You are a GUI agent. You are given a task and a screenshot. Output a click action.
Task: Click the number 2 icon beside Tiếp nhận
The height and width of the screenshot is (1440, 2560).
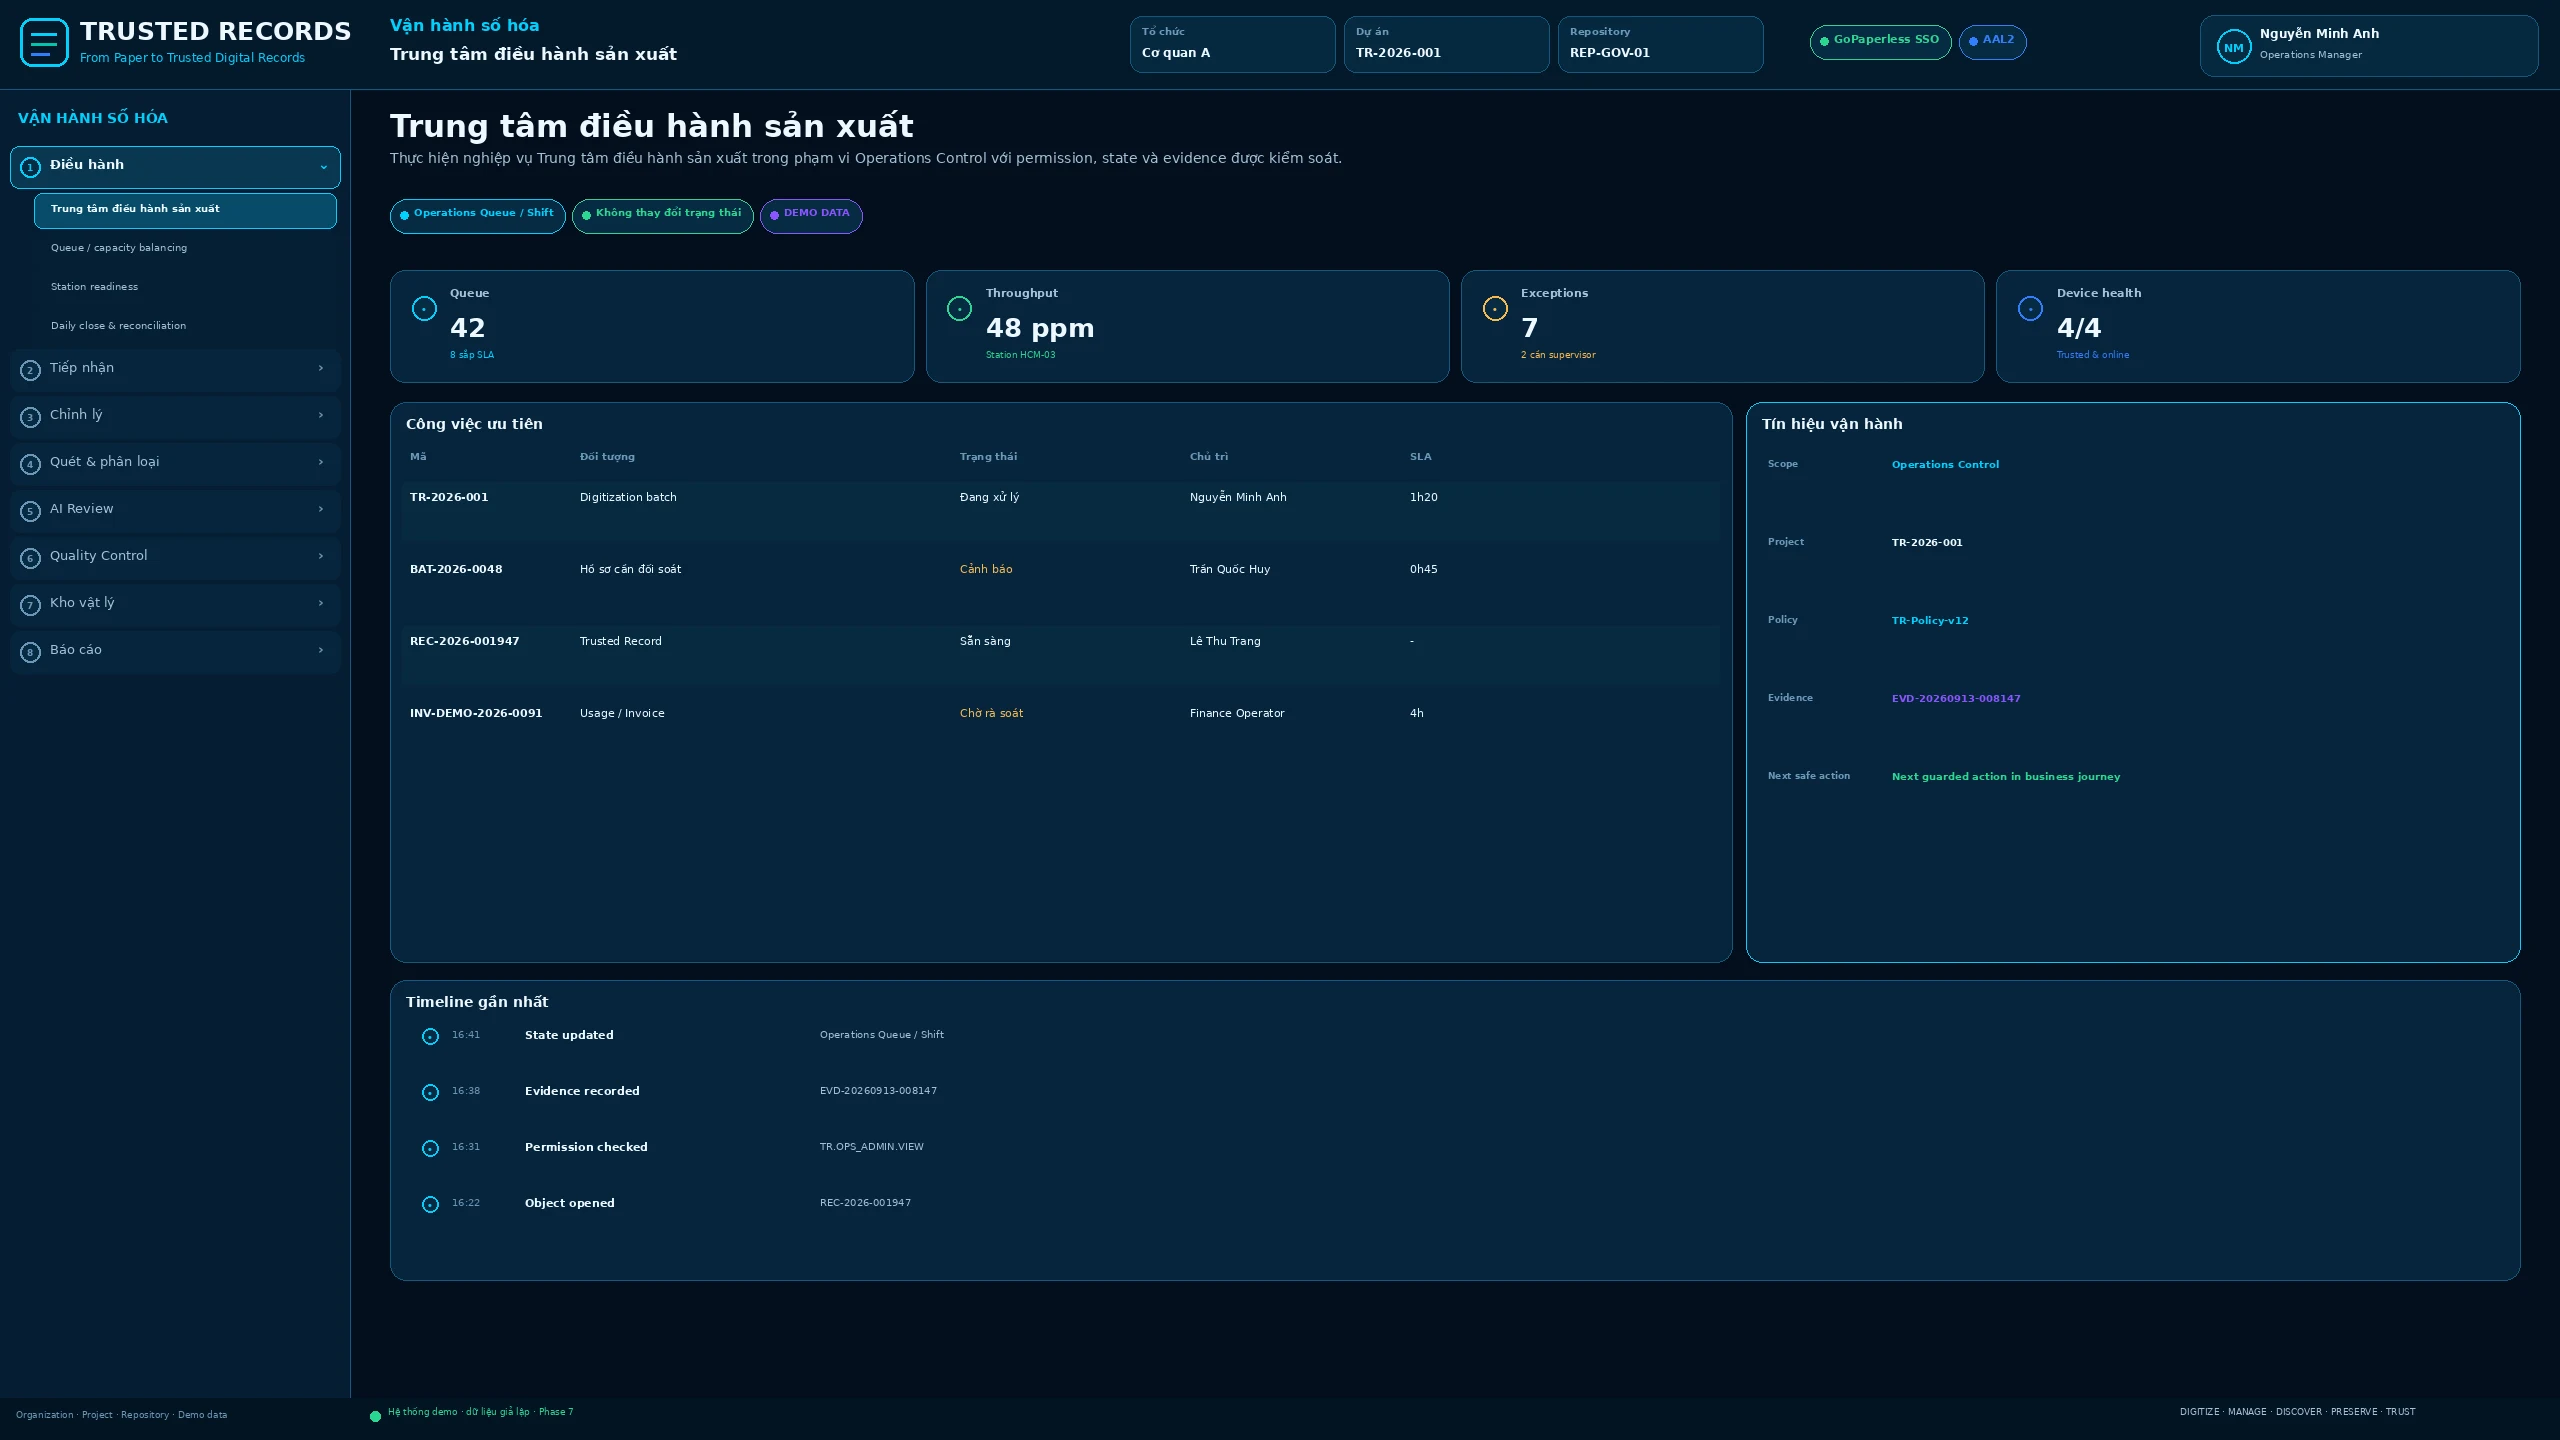pos(30,370)
